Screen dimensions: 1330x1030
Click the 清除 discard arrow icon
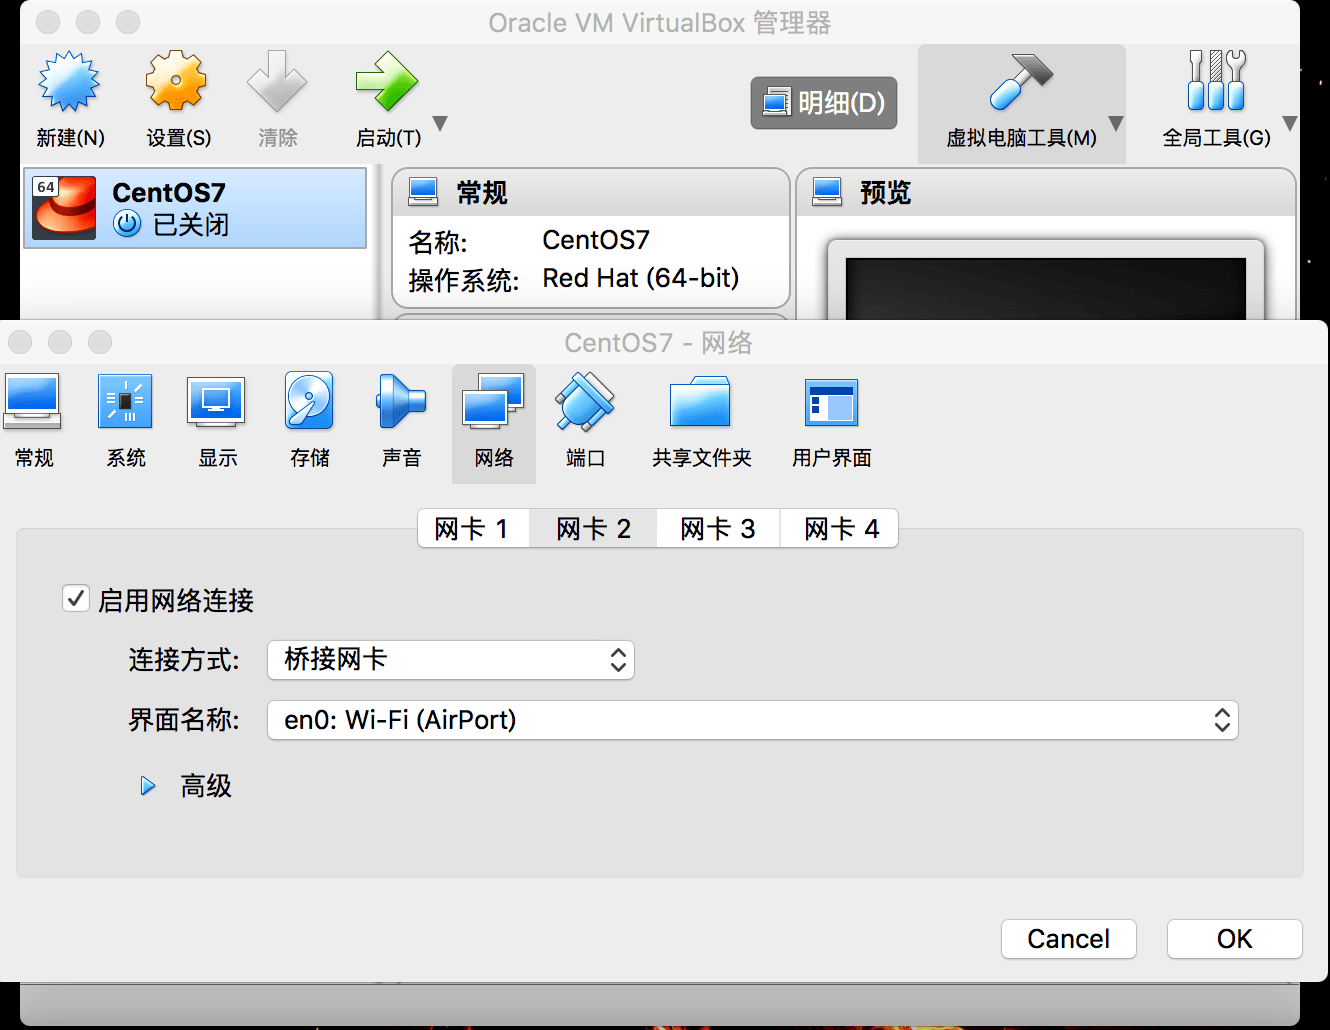tap(277, 82)
